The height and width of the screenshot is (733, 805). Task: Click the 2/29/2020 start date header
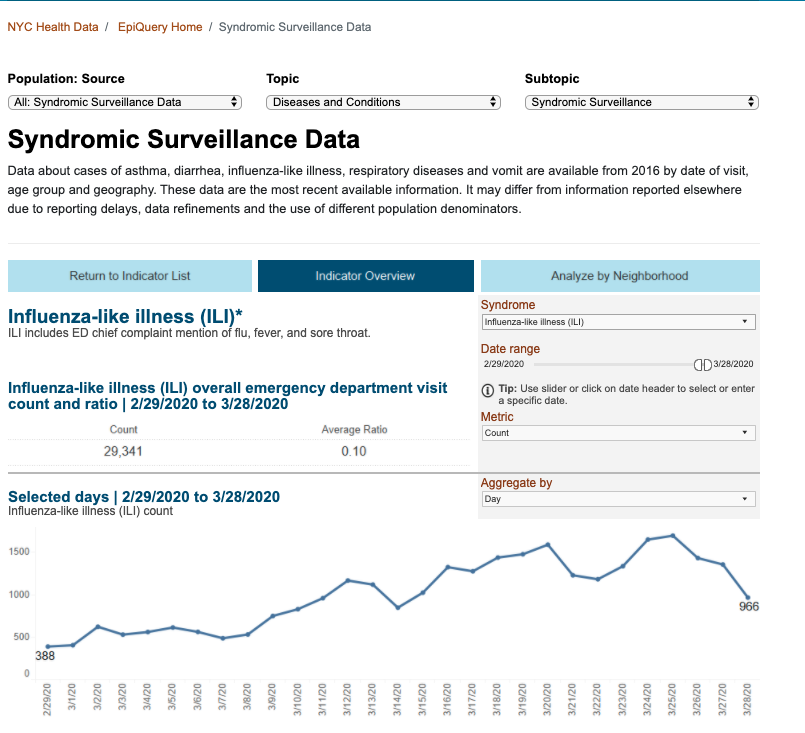coord(504,364)
